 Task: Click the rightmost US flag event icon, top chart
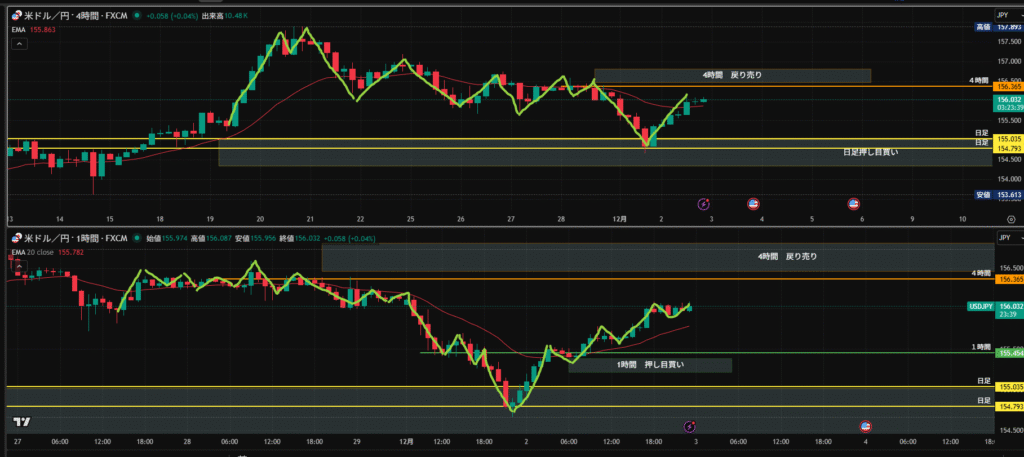pos(855,203)
